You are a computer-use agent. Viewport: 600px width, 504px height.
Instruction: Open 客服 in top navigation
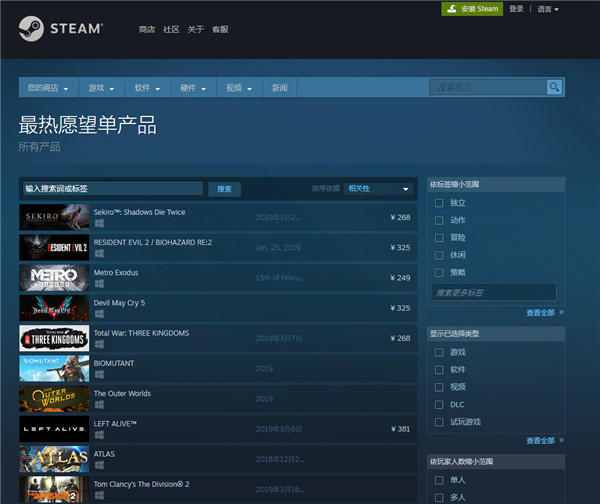pyautogui.click(x=220, y=29)
